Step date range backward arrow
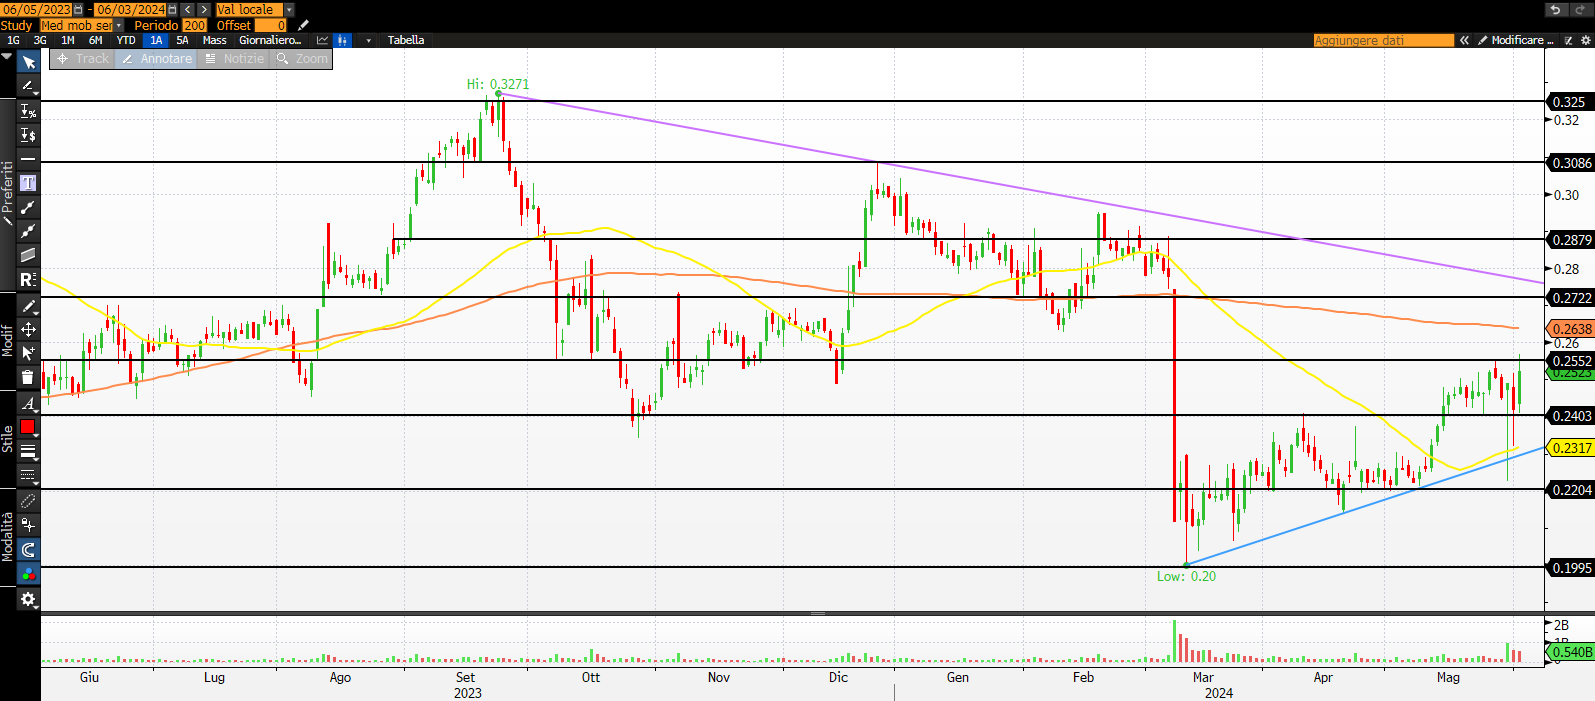The width and height of the screenshot is (1595, 701). [x=187, y=9]
